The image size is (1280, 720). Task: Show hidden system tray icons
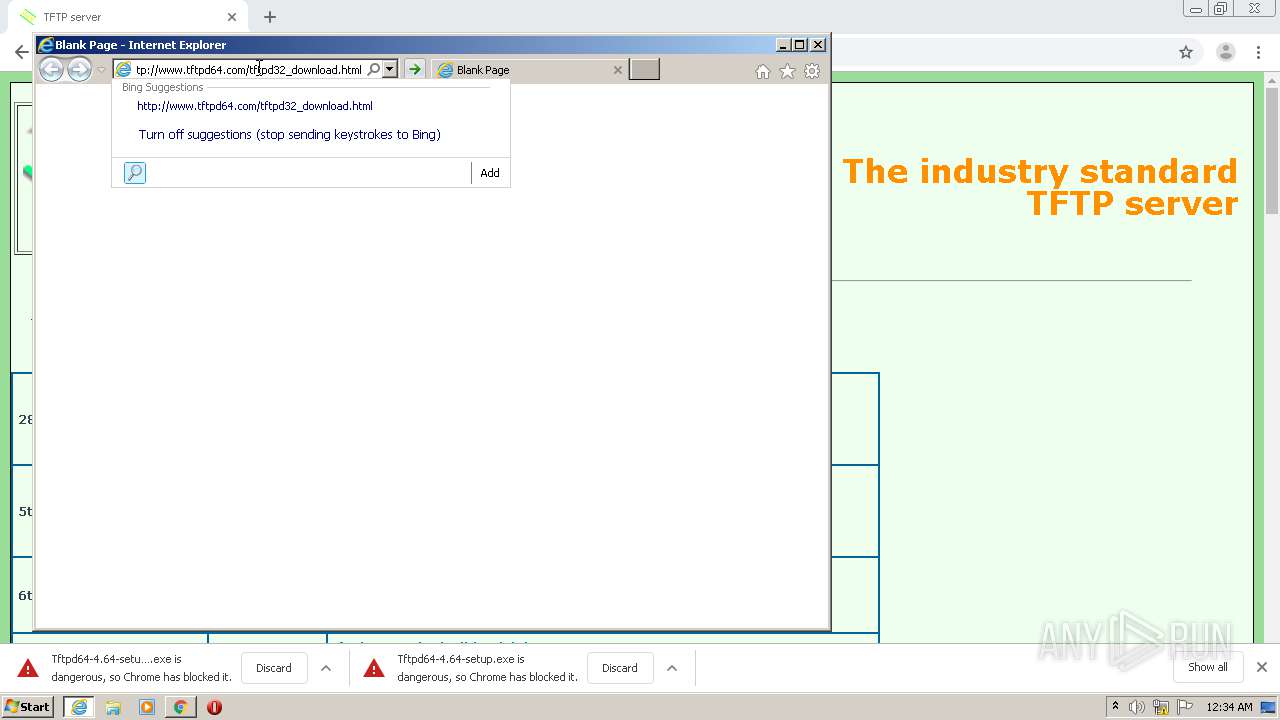pyautogui.click(x=1115, y=707)
